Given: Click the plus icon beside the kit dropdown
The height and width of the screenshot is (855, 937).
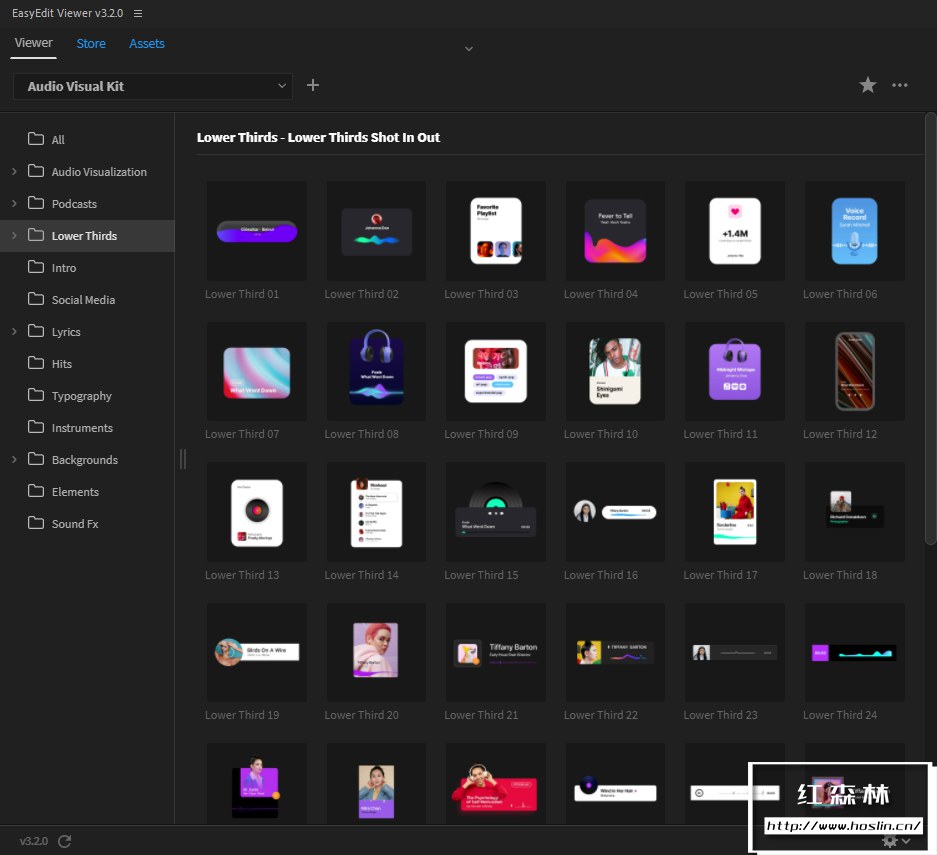Looking at the screenshot, I should 313,85.
